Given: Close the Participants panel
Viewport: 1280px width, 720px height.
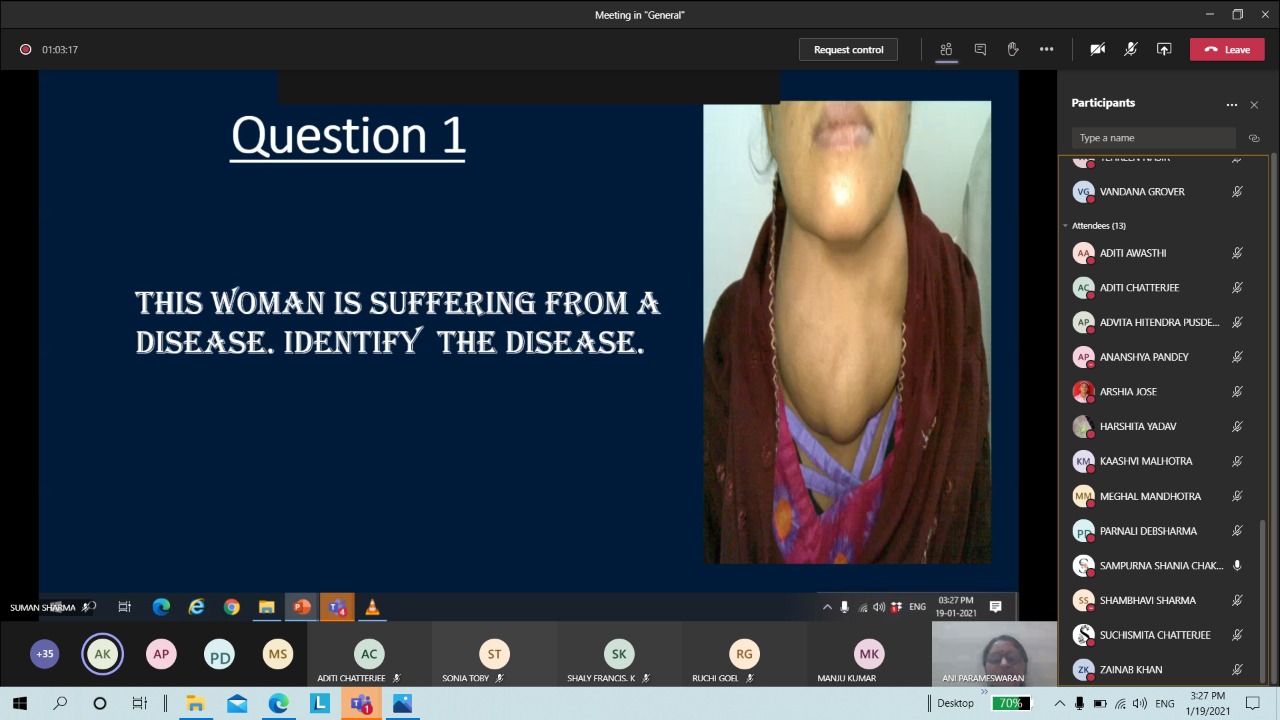Looking at the screenshot, I should point(1254,104).
